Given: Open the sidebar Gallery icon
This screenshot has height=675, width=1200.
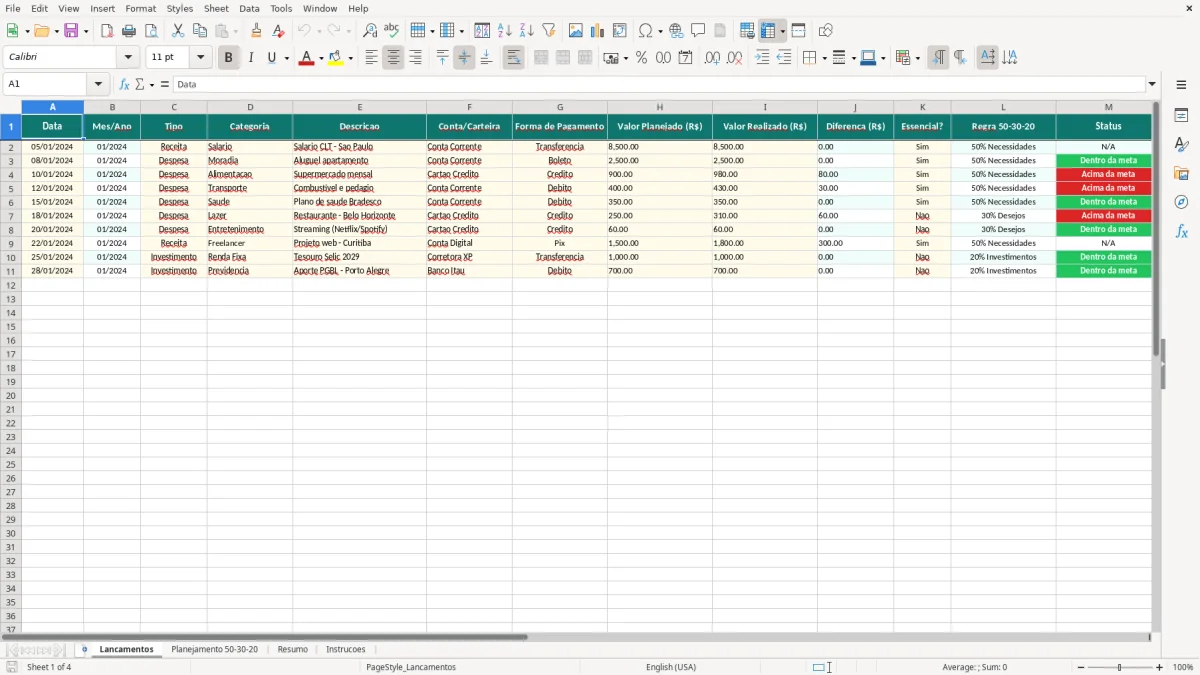Looking at the screenshot, I should [1181, 173].
